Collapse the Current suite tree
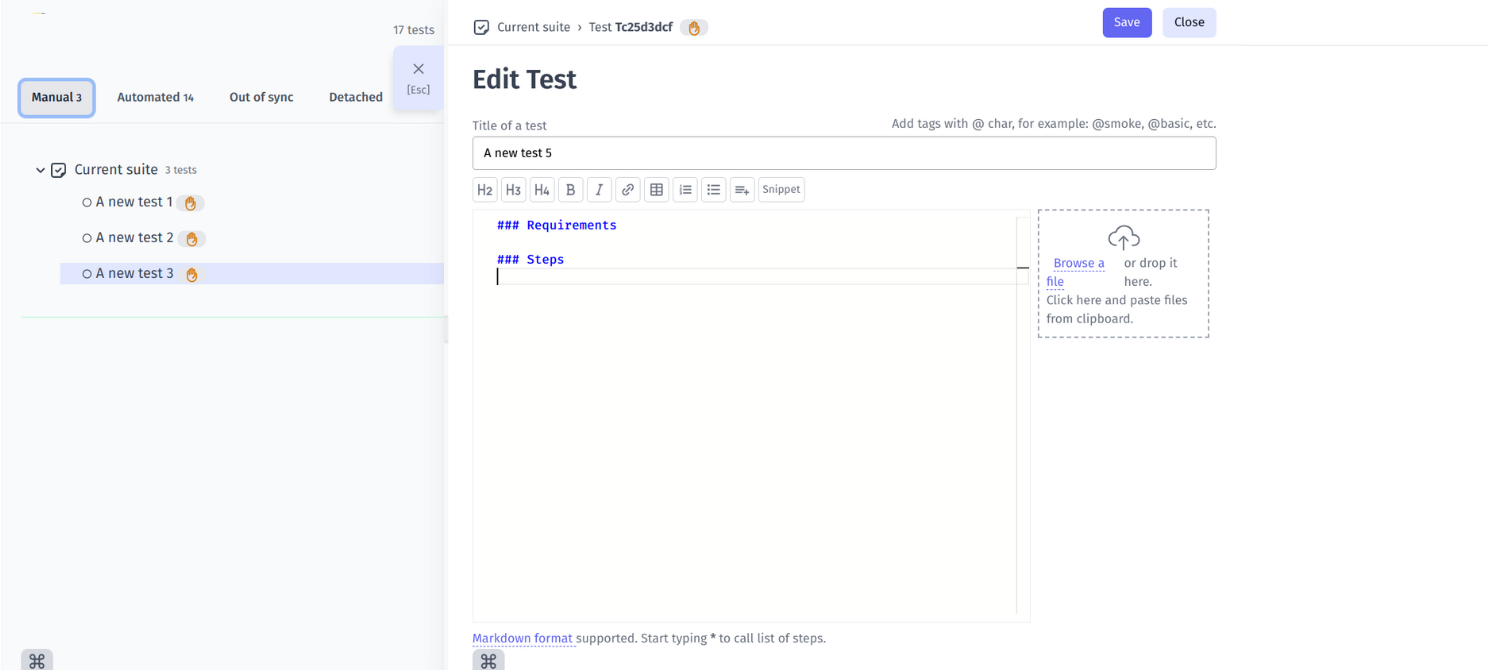Viewport: 1488px width, 670px height. coord(40,169)
